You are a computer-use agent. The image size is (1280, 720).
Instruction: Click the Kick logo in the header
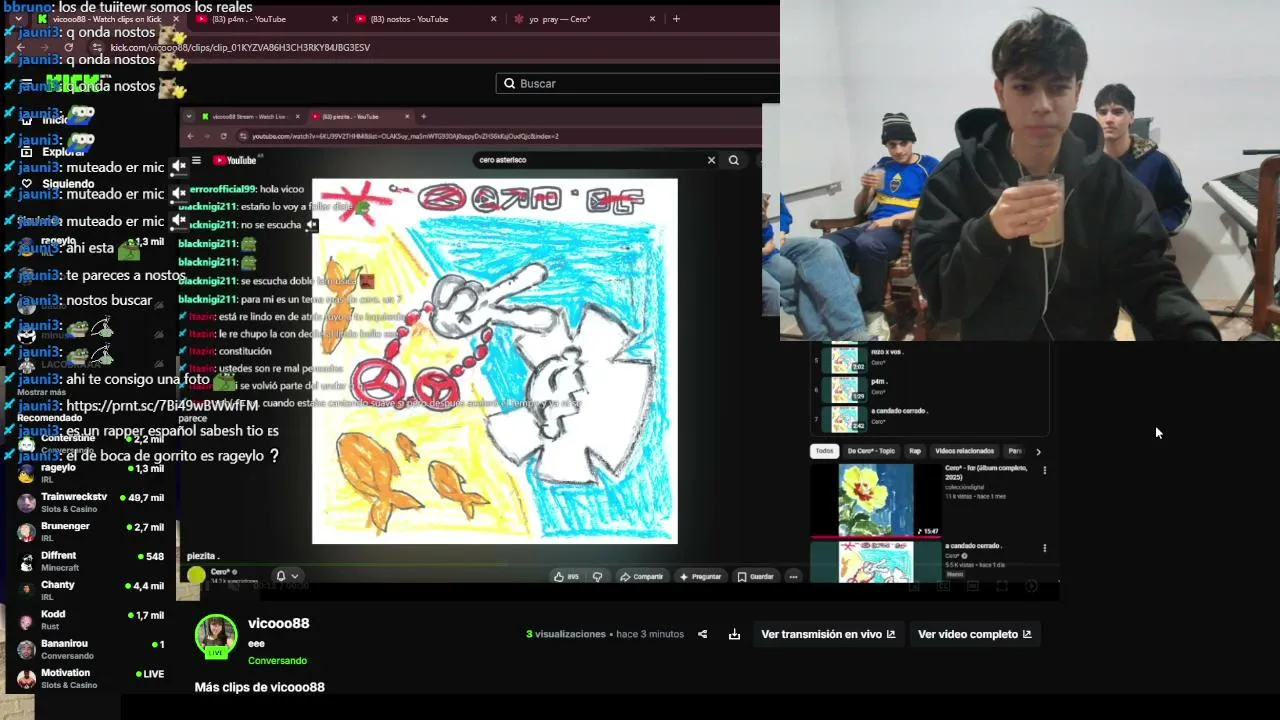point(72,82)
